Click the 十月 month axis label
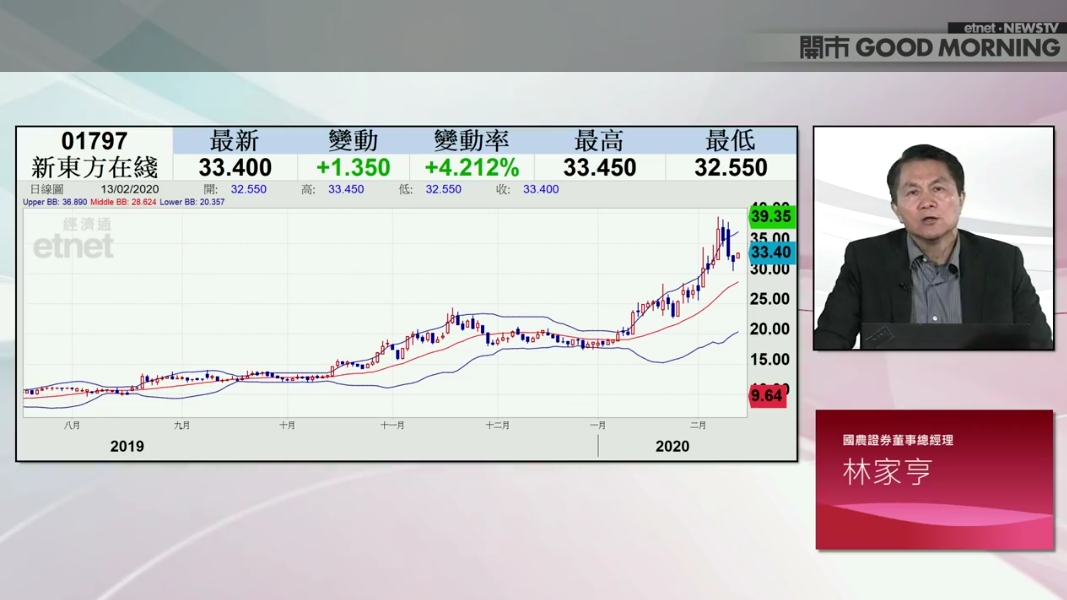The image size is (1067, 600). pos(287,425)
